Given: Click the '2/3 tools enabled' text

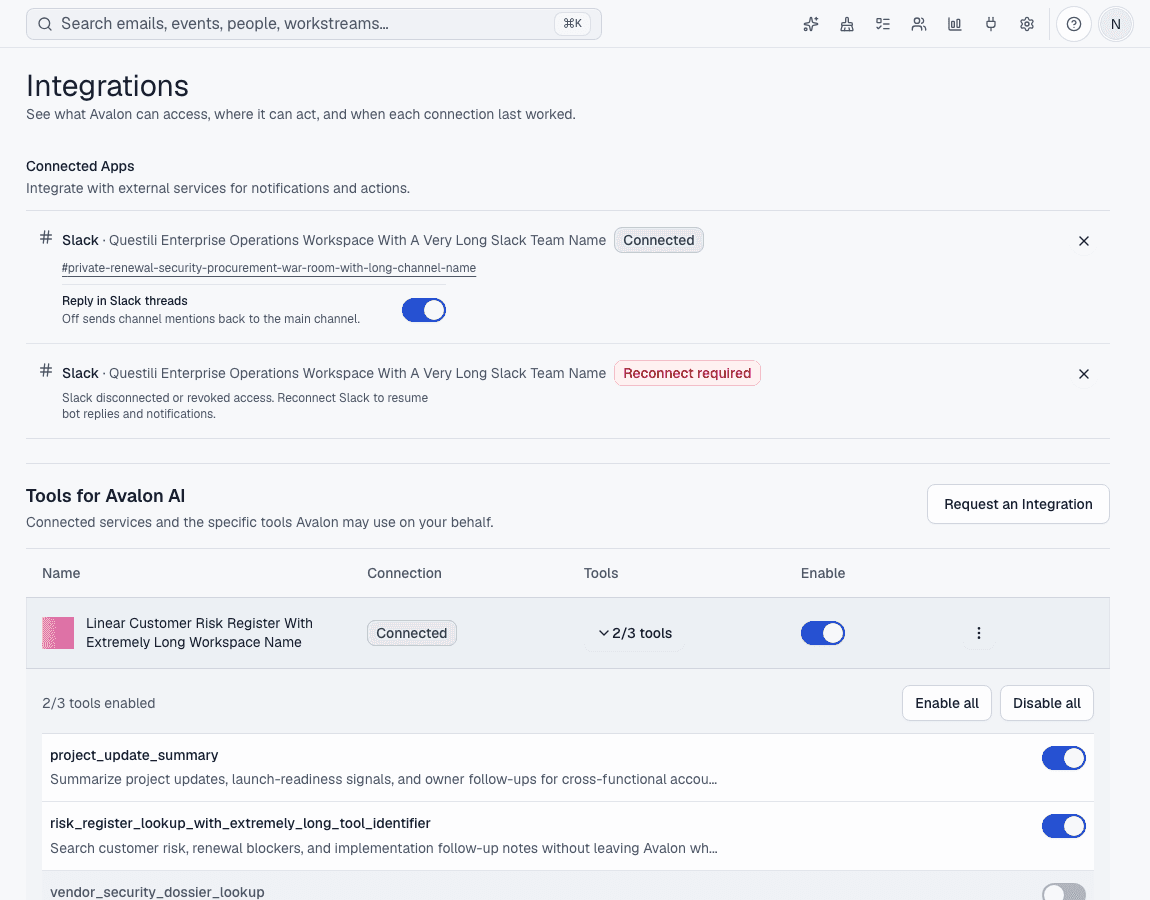Looking at the screenshot, I should pyautogui.click(x=98, y=703).
